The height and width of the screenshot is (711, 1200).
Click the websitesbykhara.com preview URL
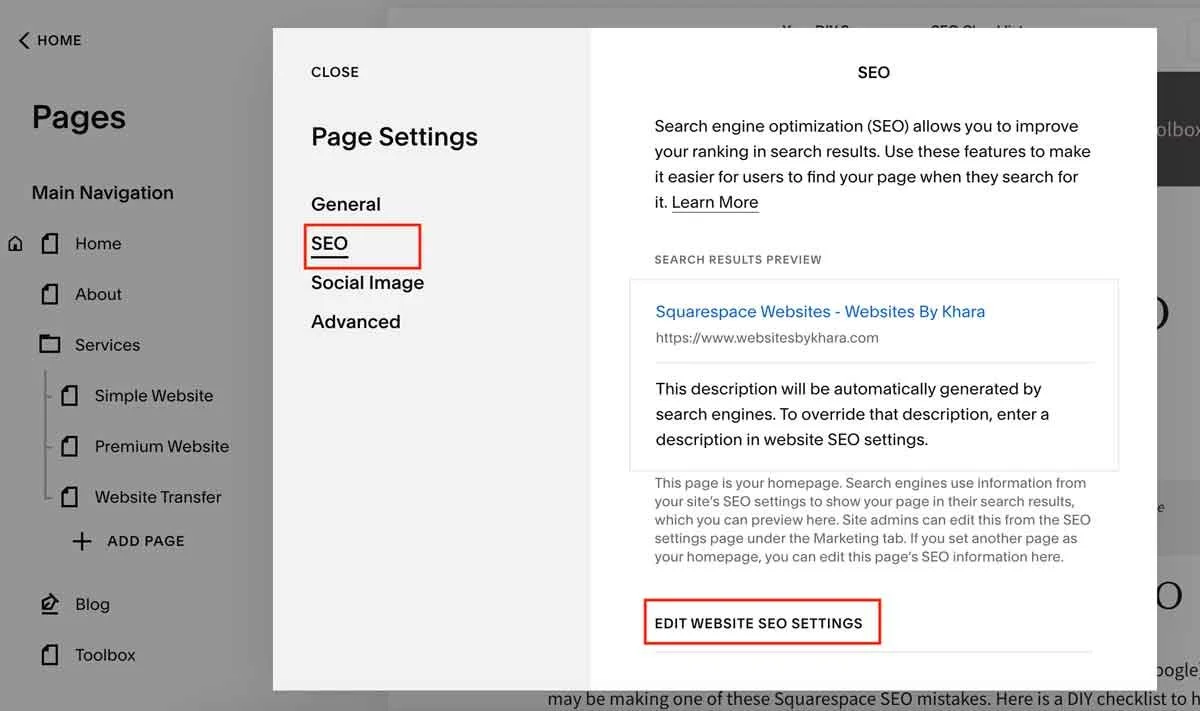[x=767, y=338]
